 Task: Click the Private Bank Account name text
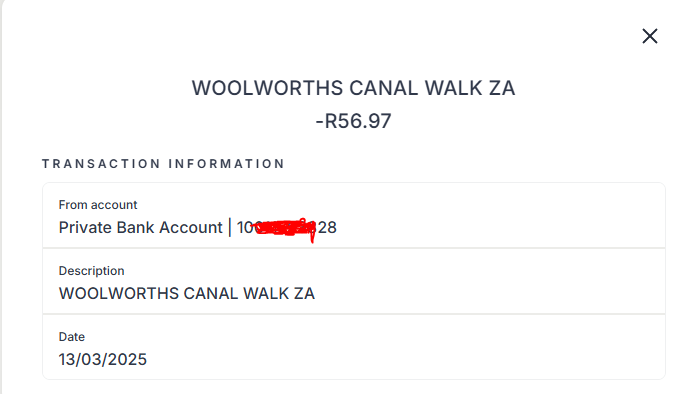[141, 227]
